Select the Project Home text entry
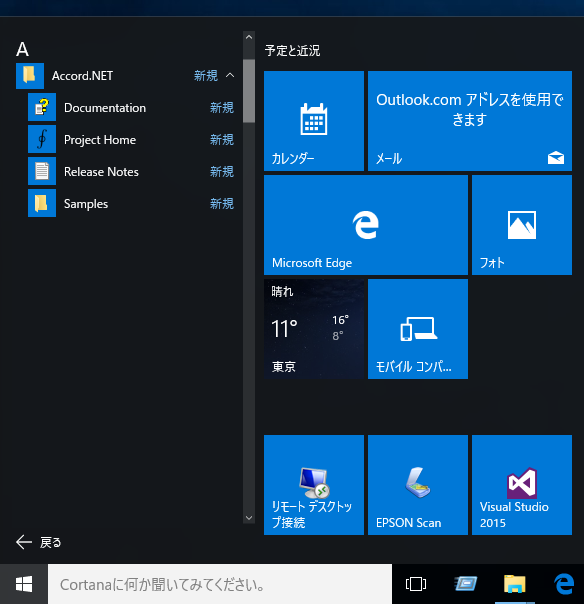The width and height of the screenshot is (584, 604). pos(100,140)
